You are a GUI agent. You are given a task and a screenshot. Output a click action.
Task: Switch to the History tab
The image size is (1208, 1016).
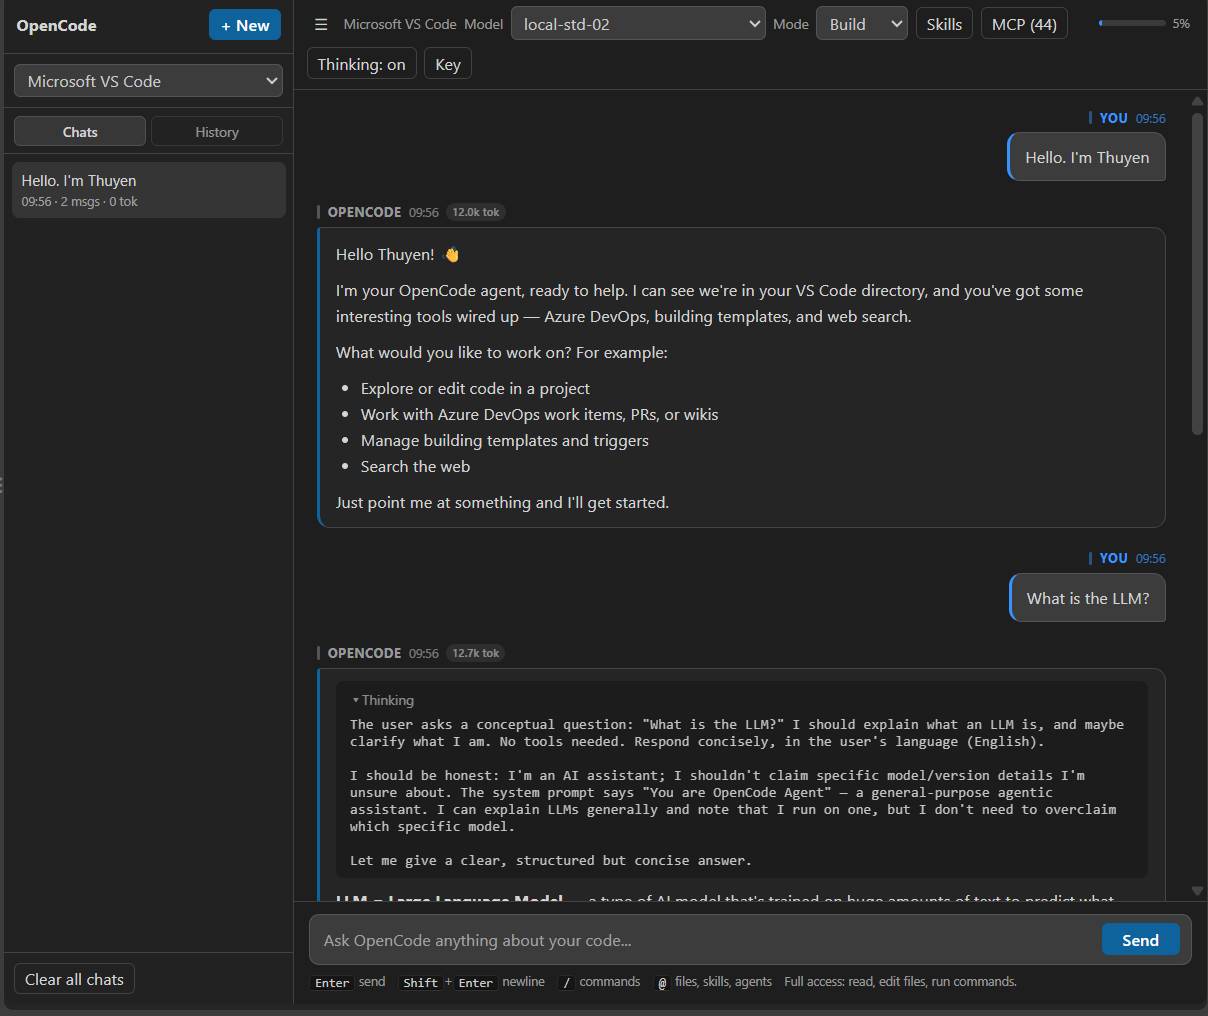[x=217, y=132]
